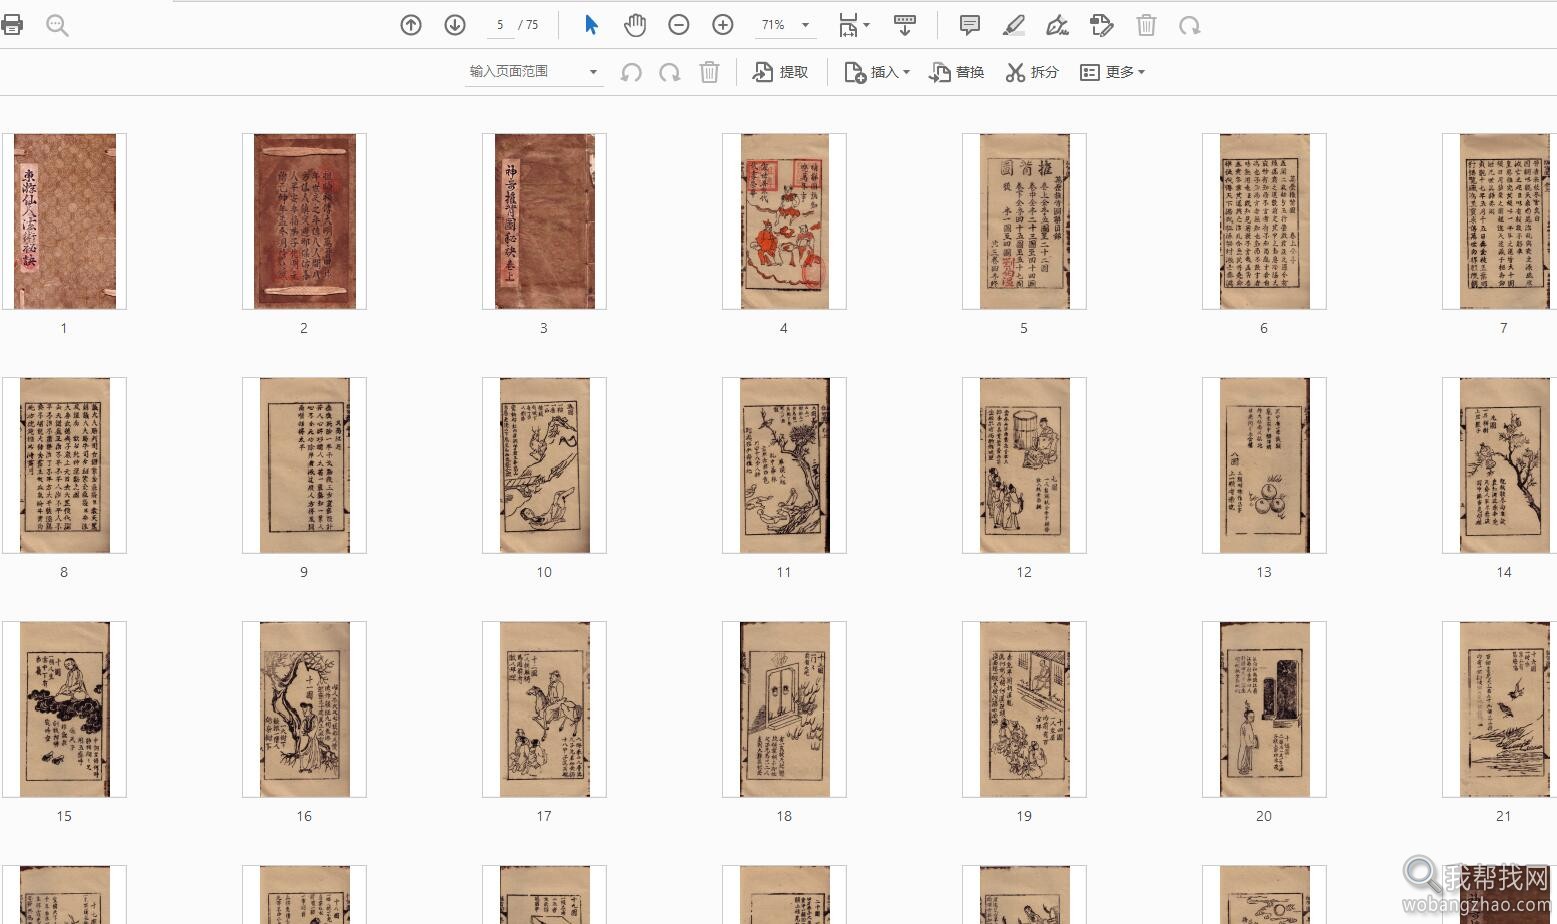Go to next page arrow
Screen dimensions: 1557x924
[455, 25]
